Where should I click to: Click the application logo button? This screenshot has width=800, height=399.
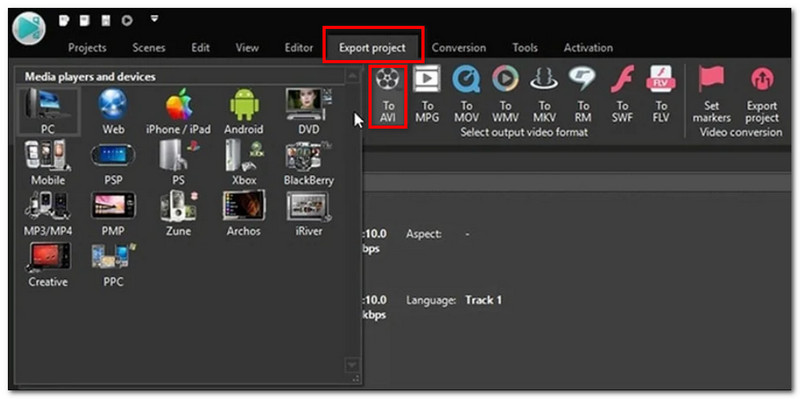(x=29, y=29)
